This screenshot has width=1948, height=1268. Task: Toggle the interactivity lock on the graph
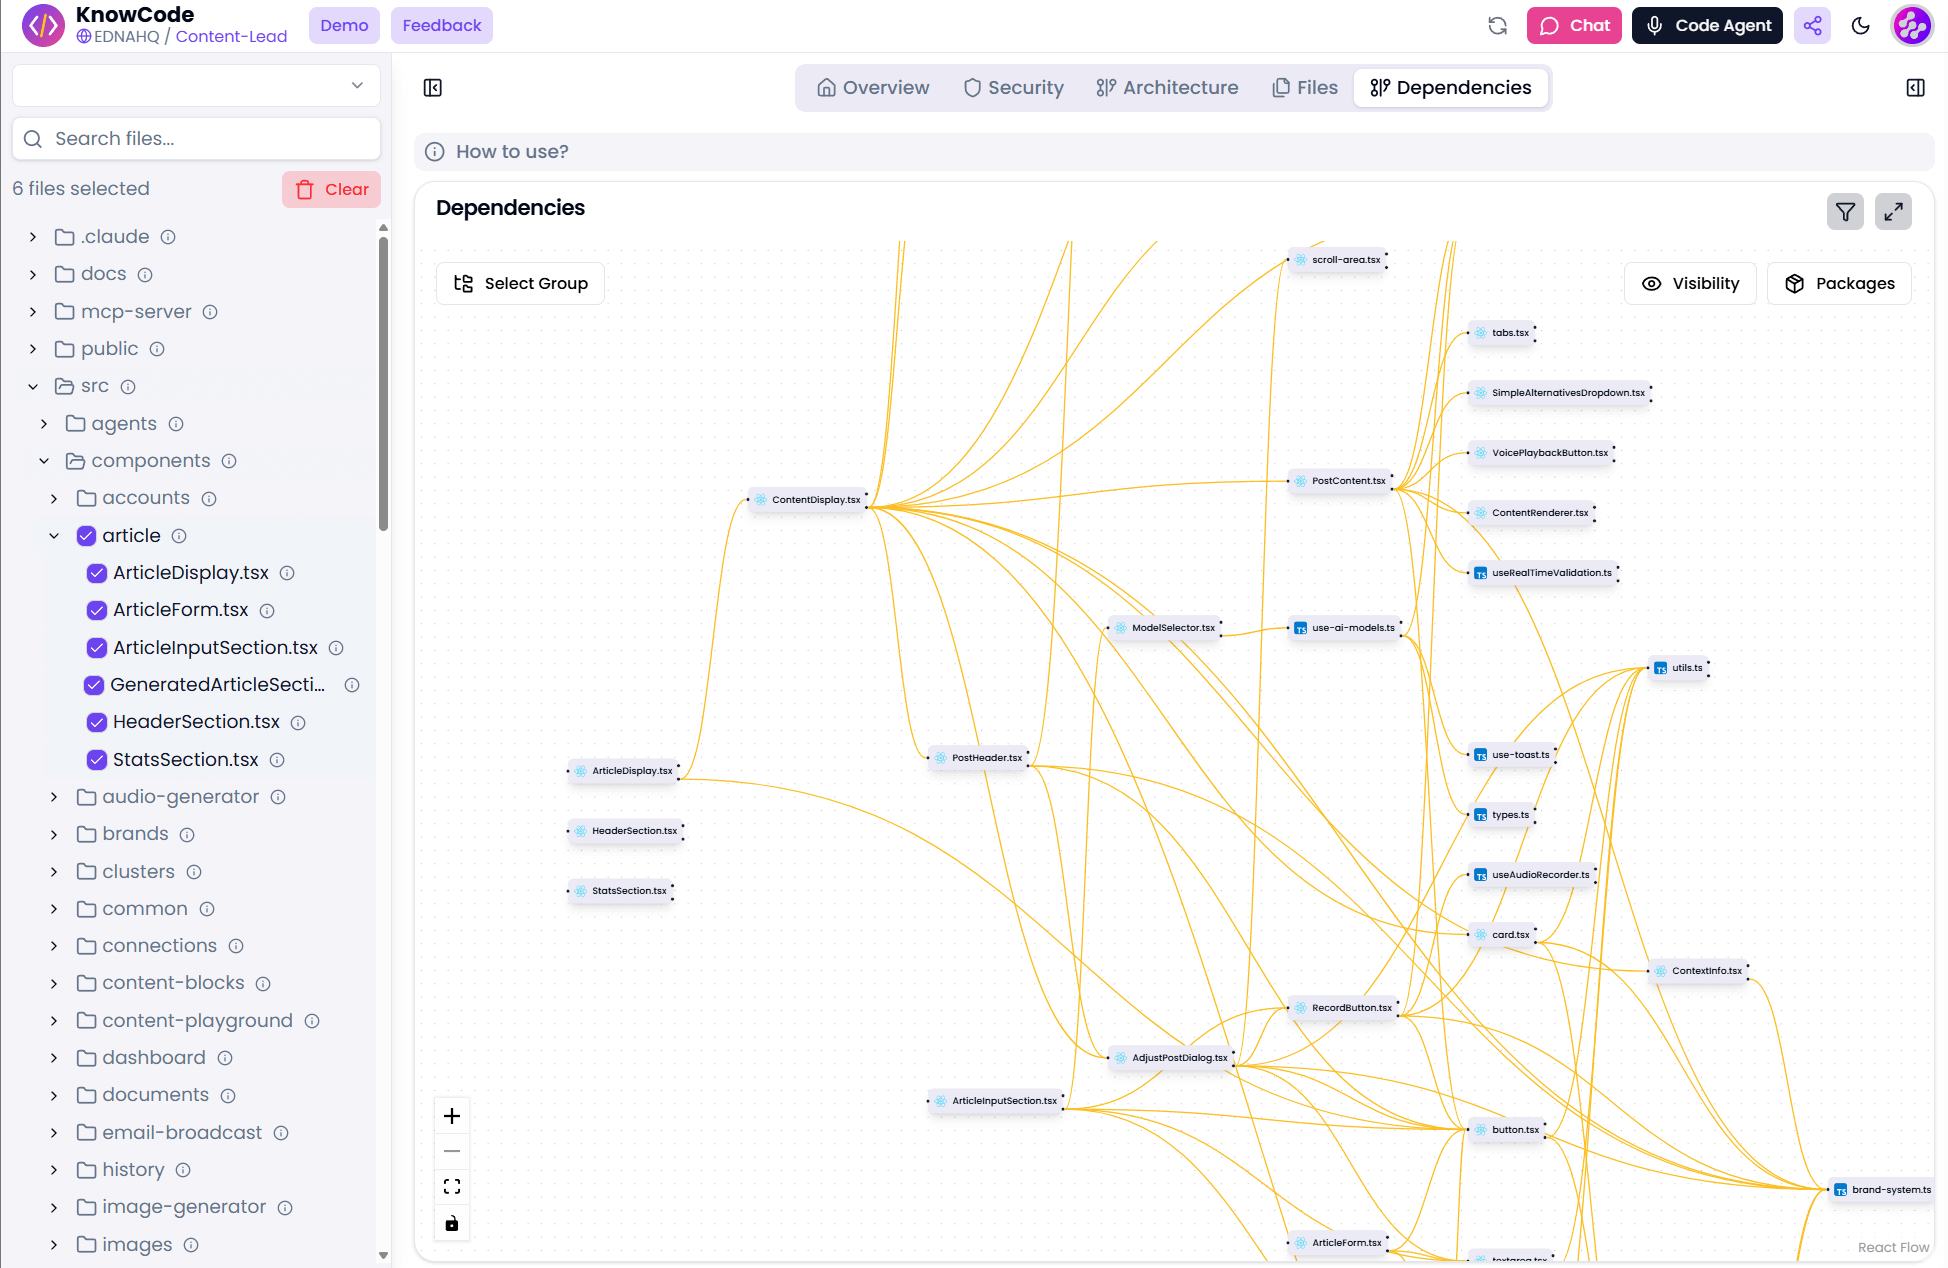451,1222
